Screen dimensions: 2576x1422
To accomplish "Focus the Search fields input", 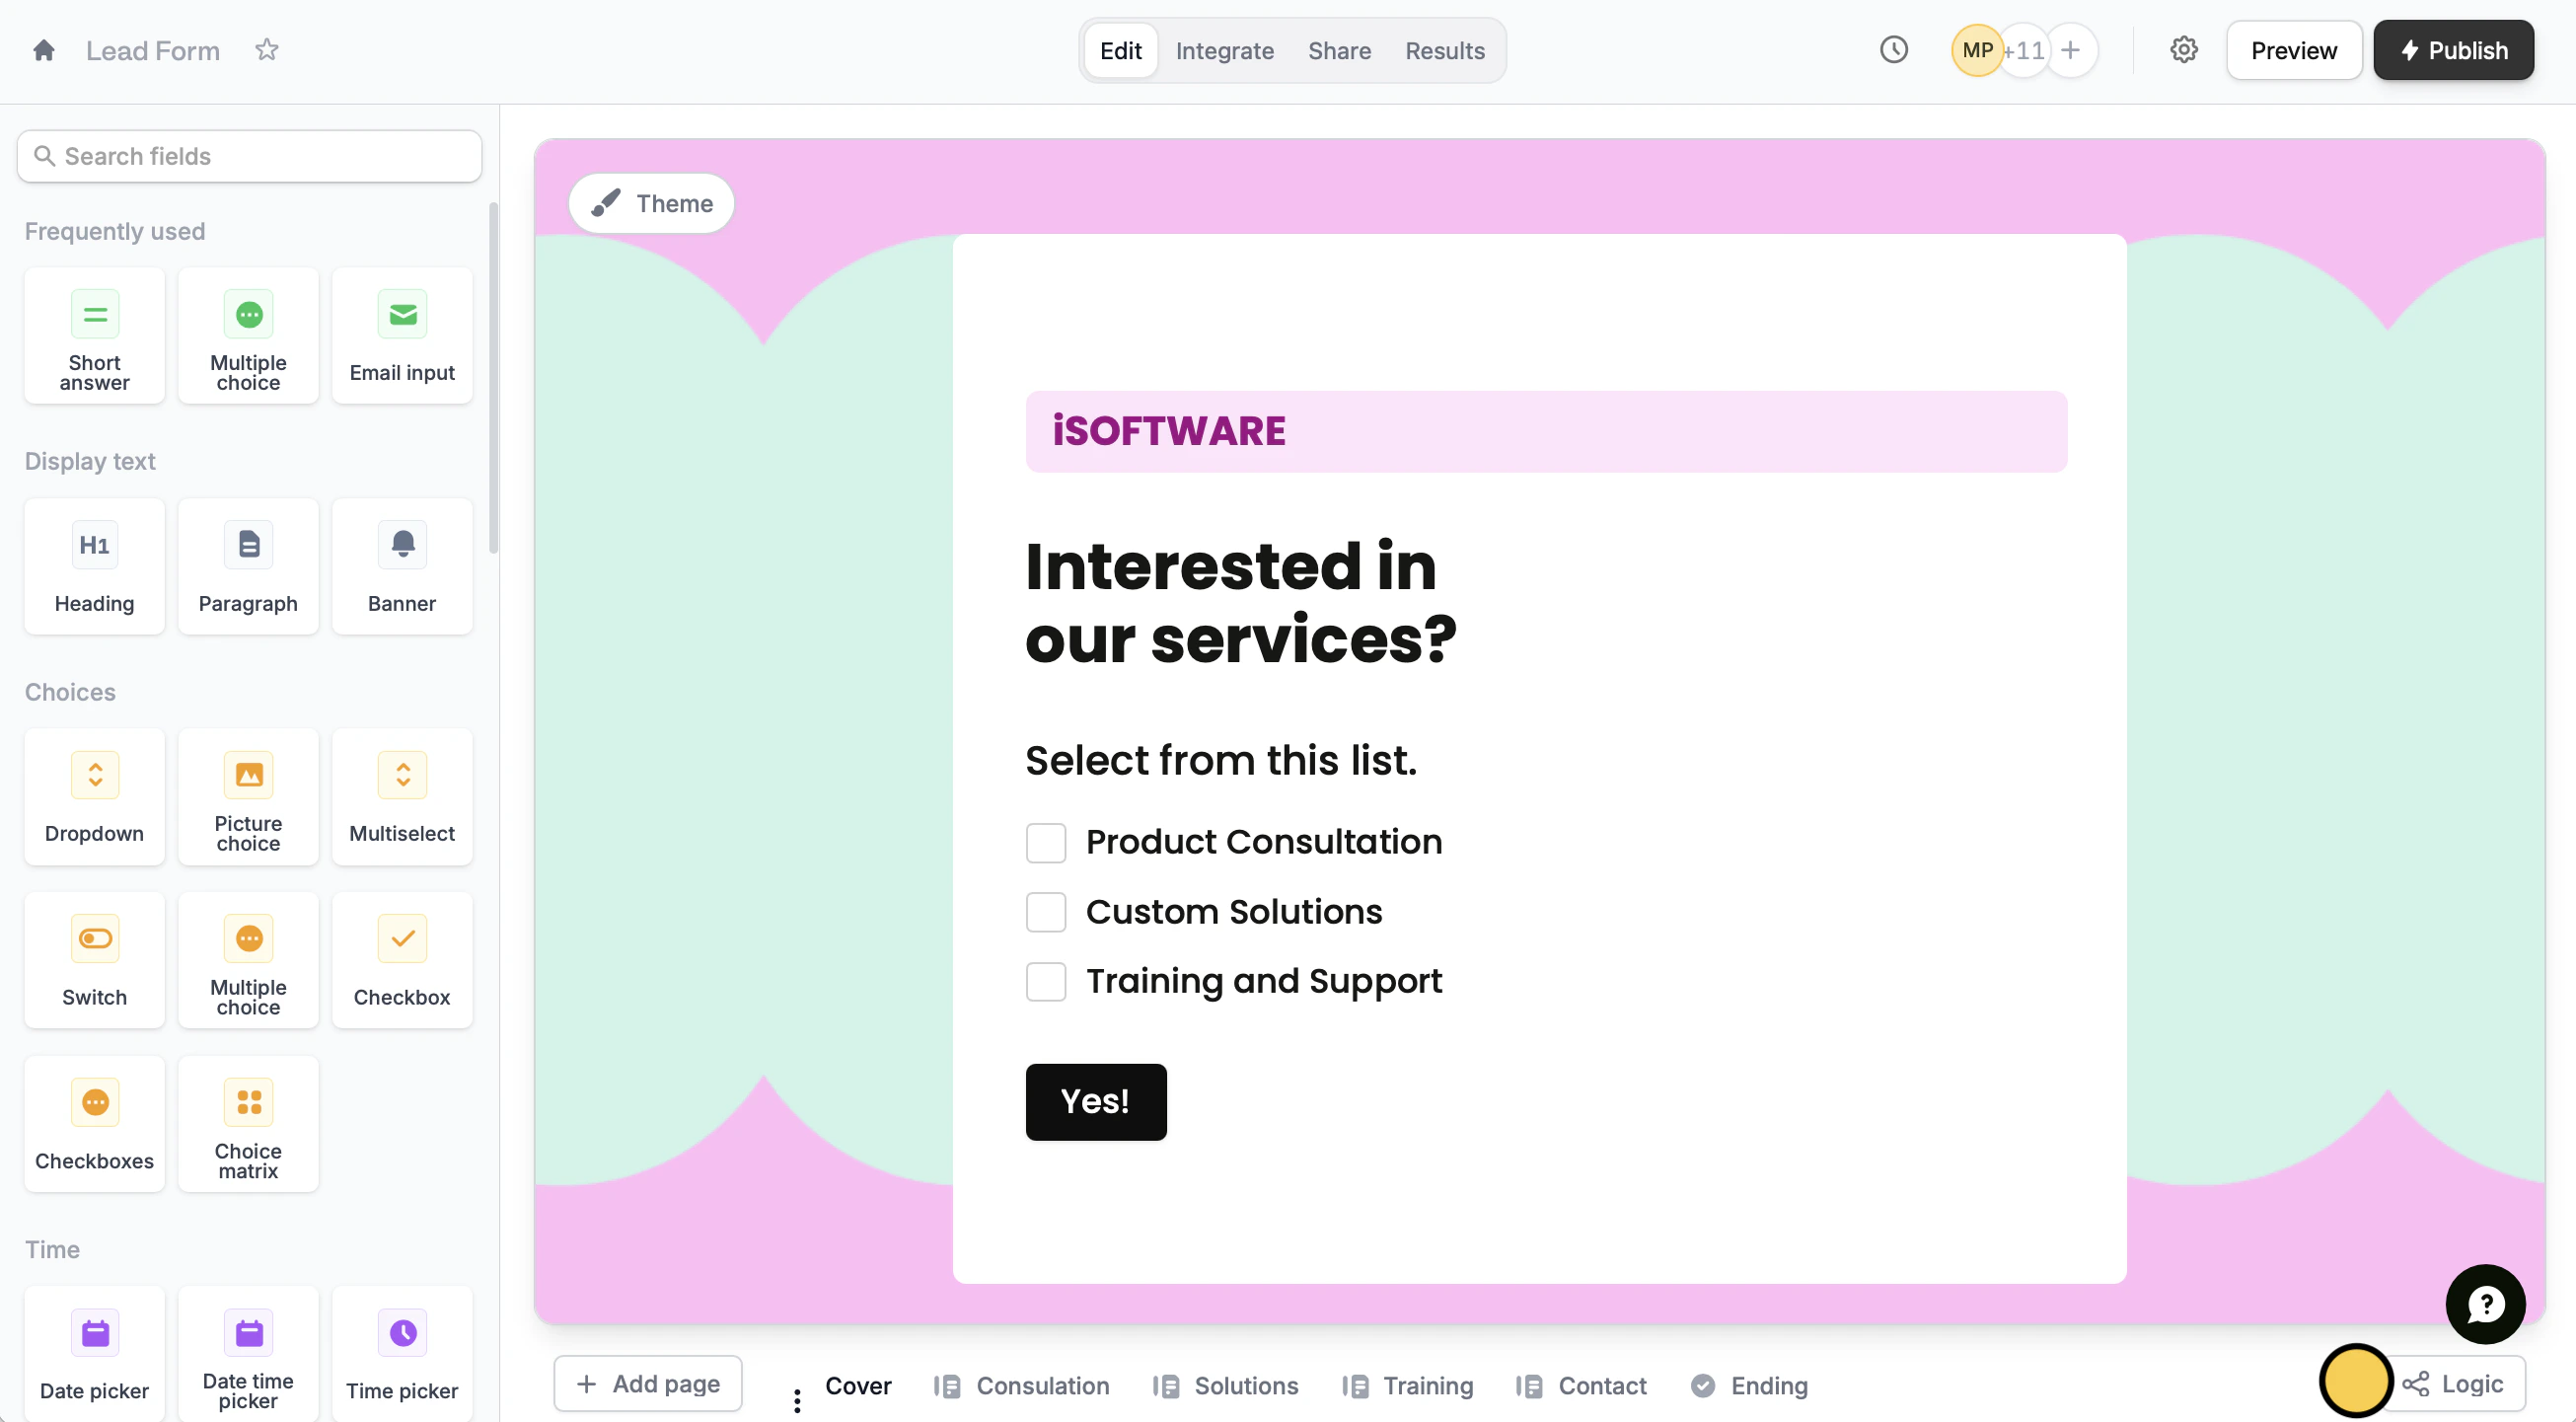I will pos(250,156).
